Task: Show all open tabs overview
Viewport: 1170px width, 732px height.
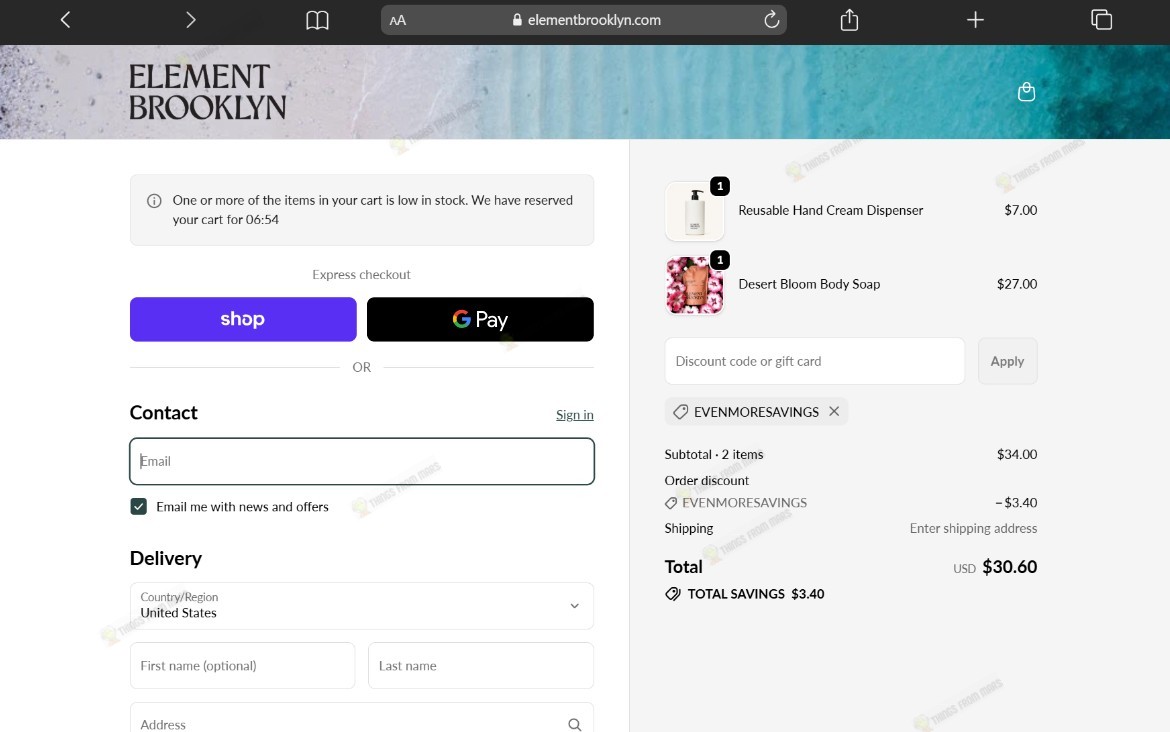Action: click(1101, 19)
